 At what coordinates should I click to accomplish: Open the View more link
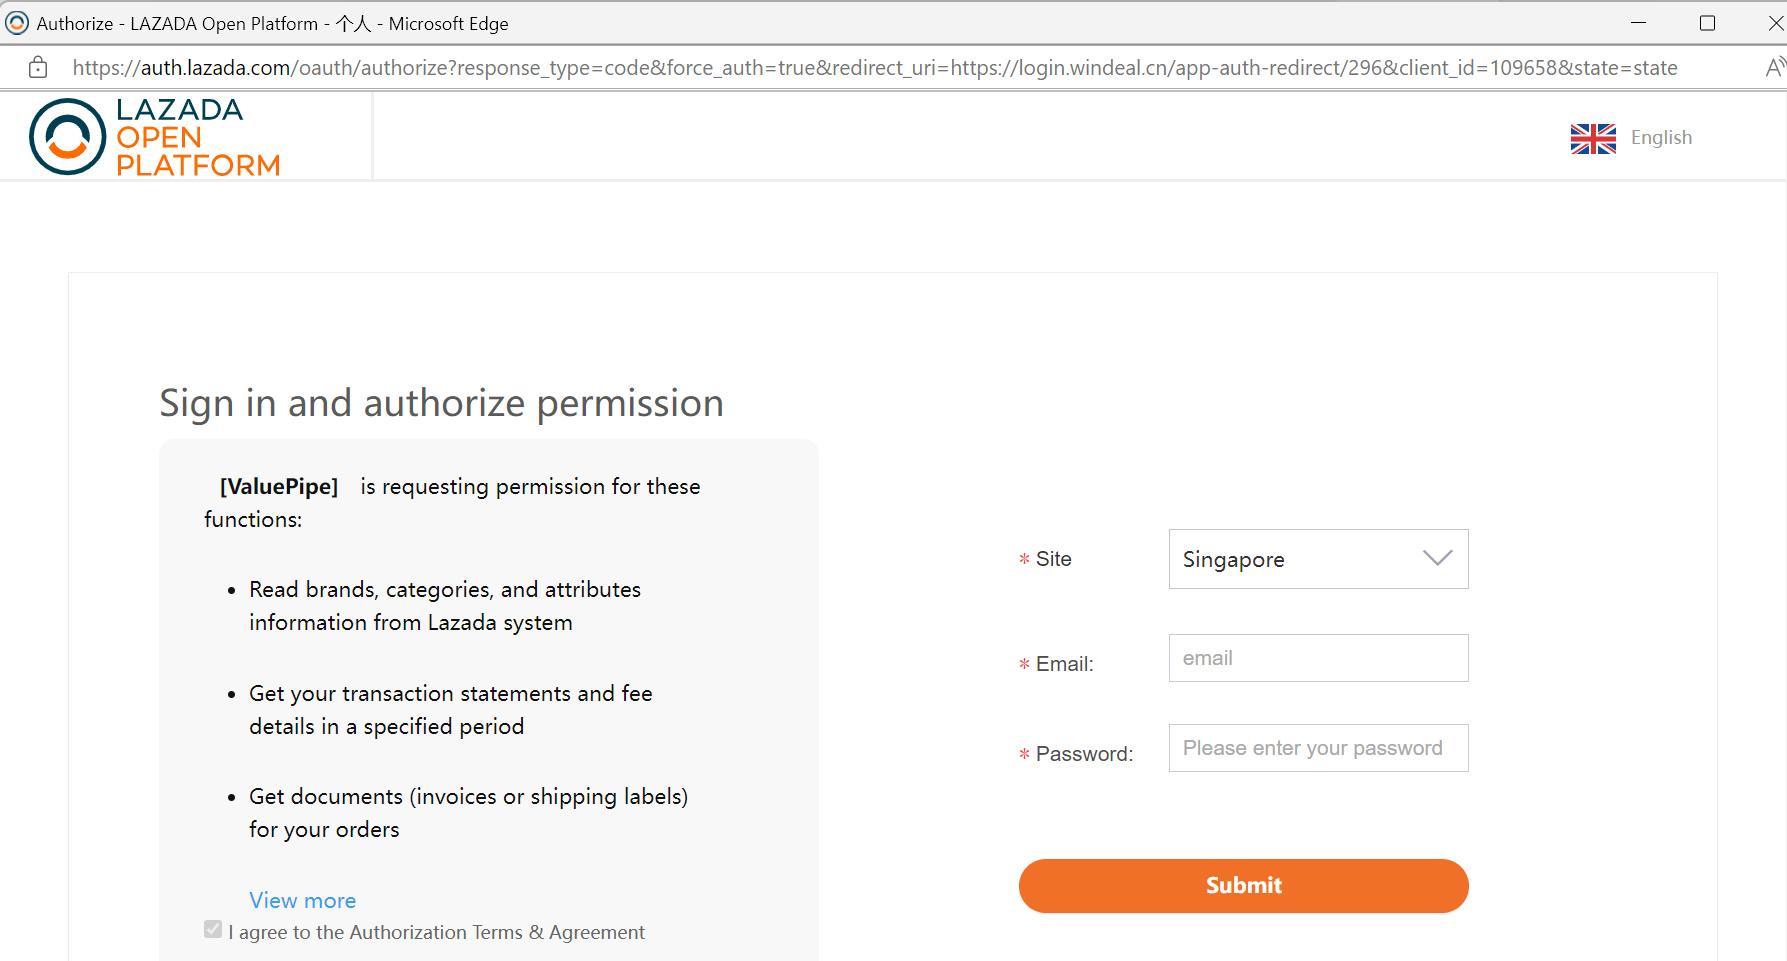(301, 900)
